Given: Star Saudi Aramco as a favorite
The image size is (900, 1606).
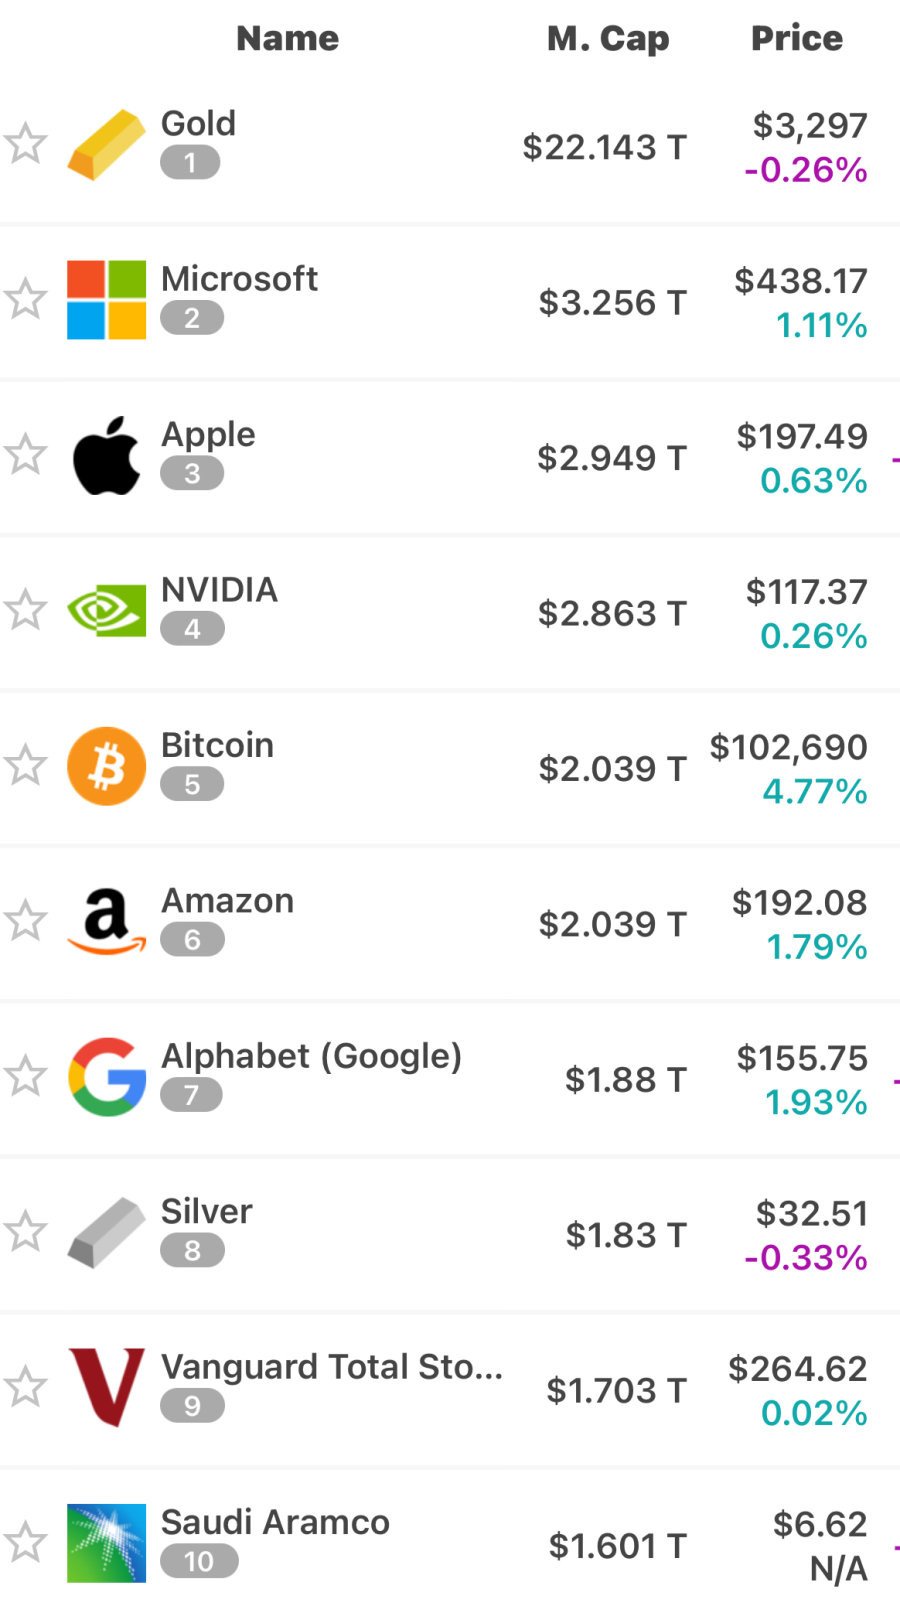Looking at the screenshot, I should click(x=25, y=1542).
